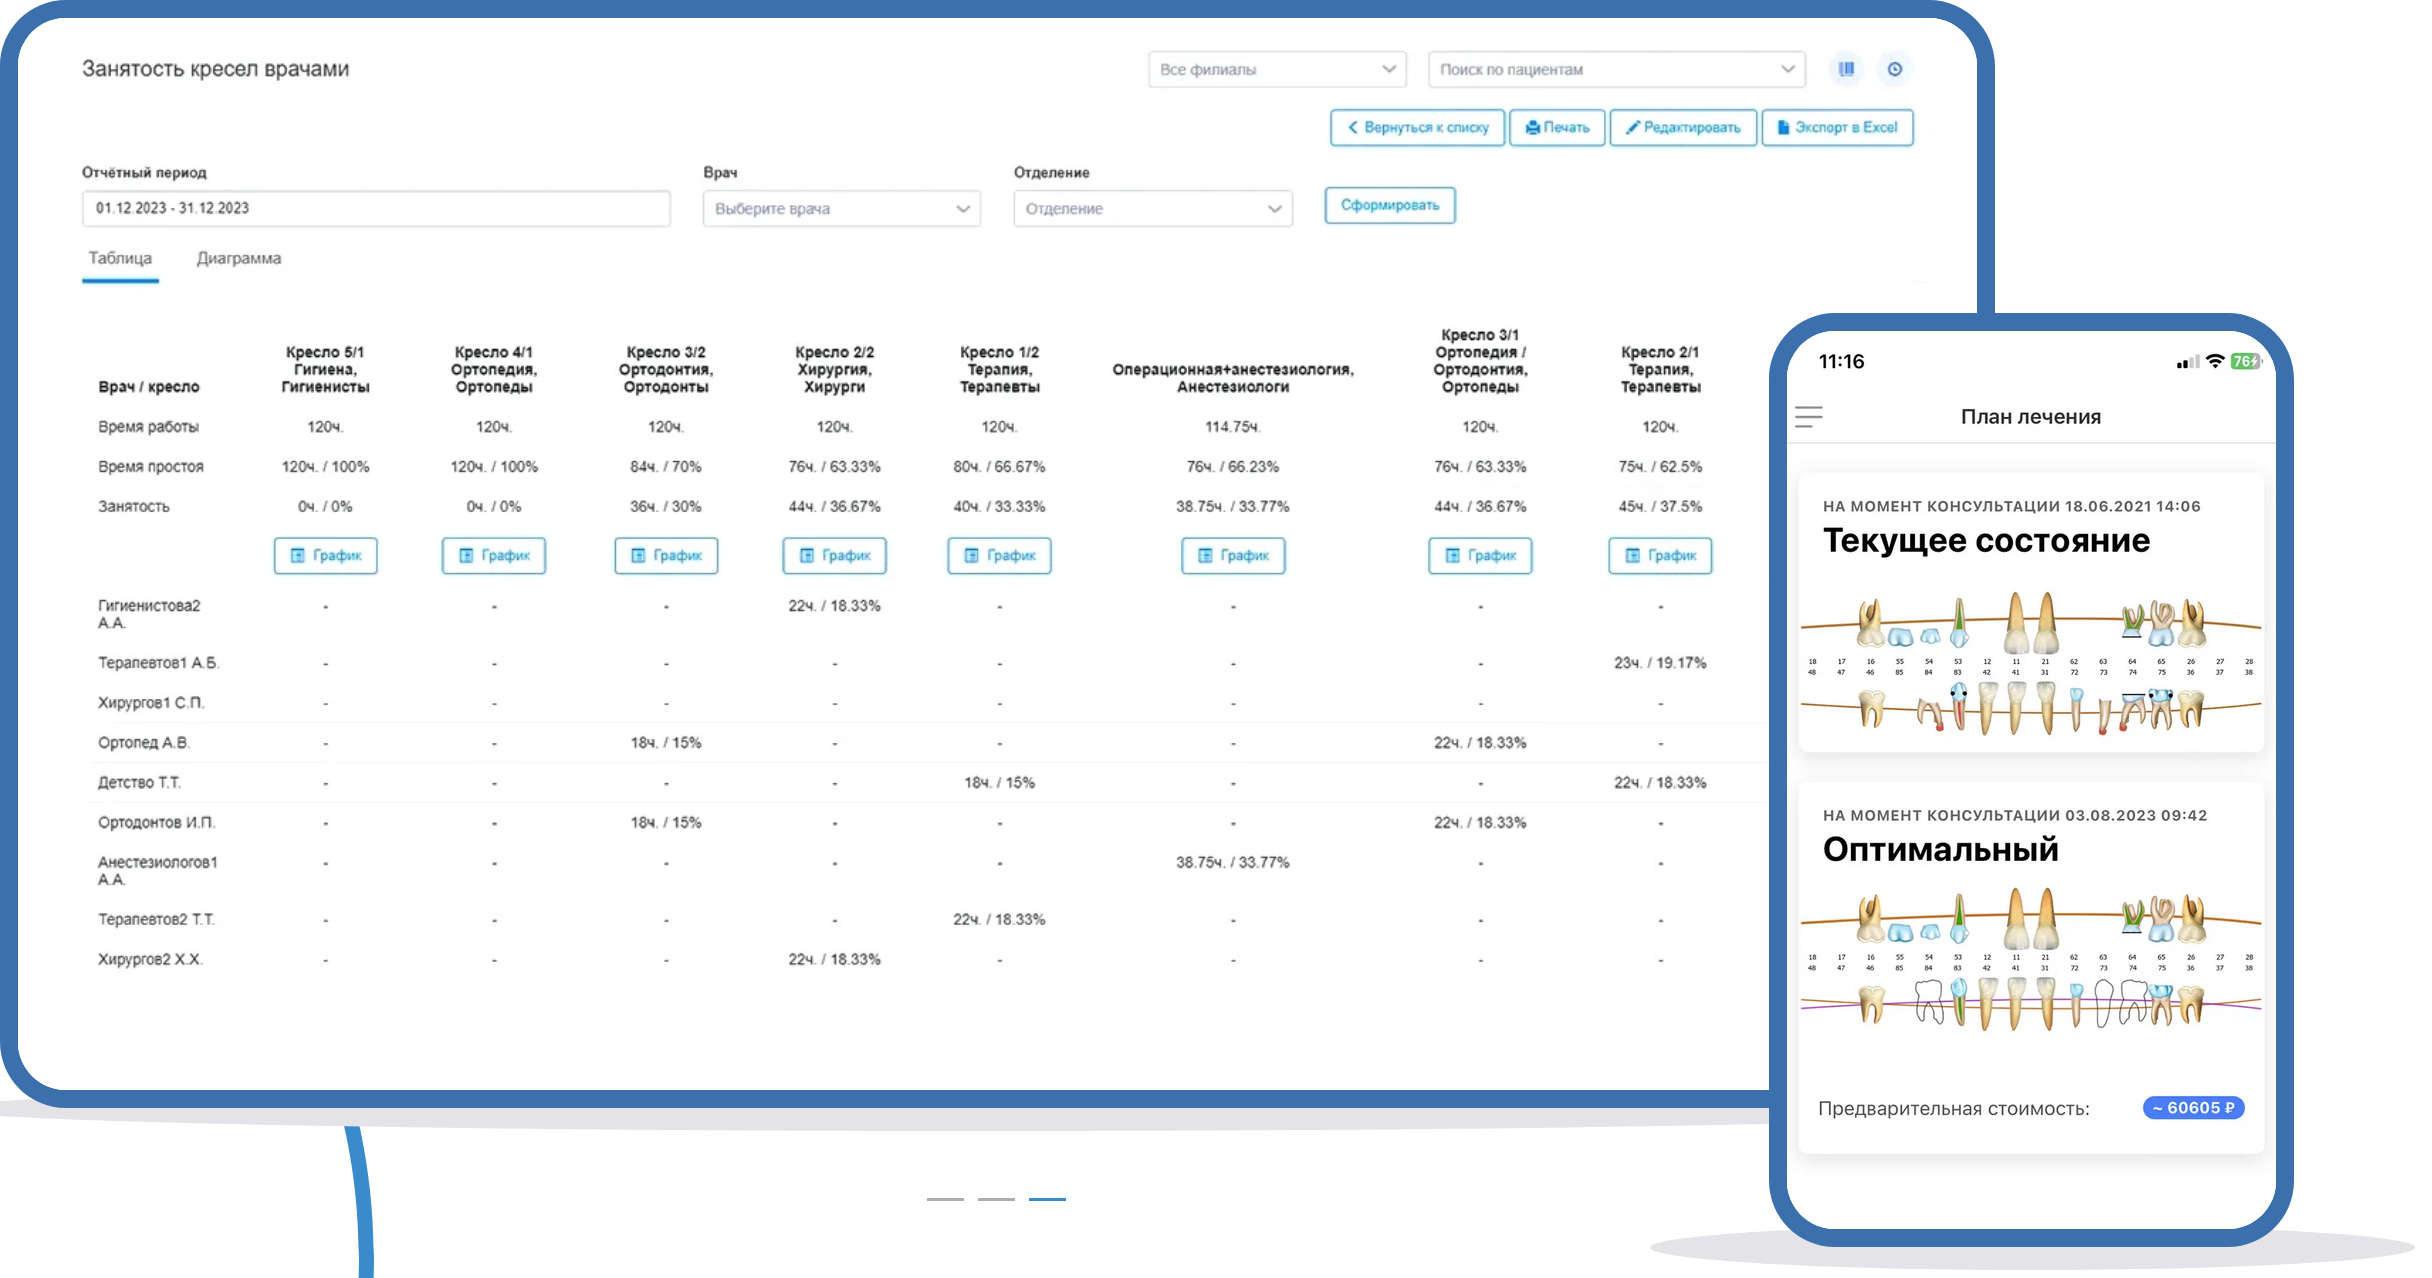This screenshot has width=2432, height=1278.
Task: Open the Отделение dropdown
Action: point(1152,209)
